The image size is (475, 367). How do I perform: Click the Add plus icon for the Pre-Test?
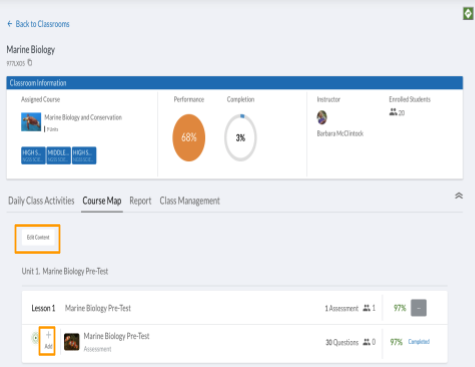pos(48,335)
